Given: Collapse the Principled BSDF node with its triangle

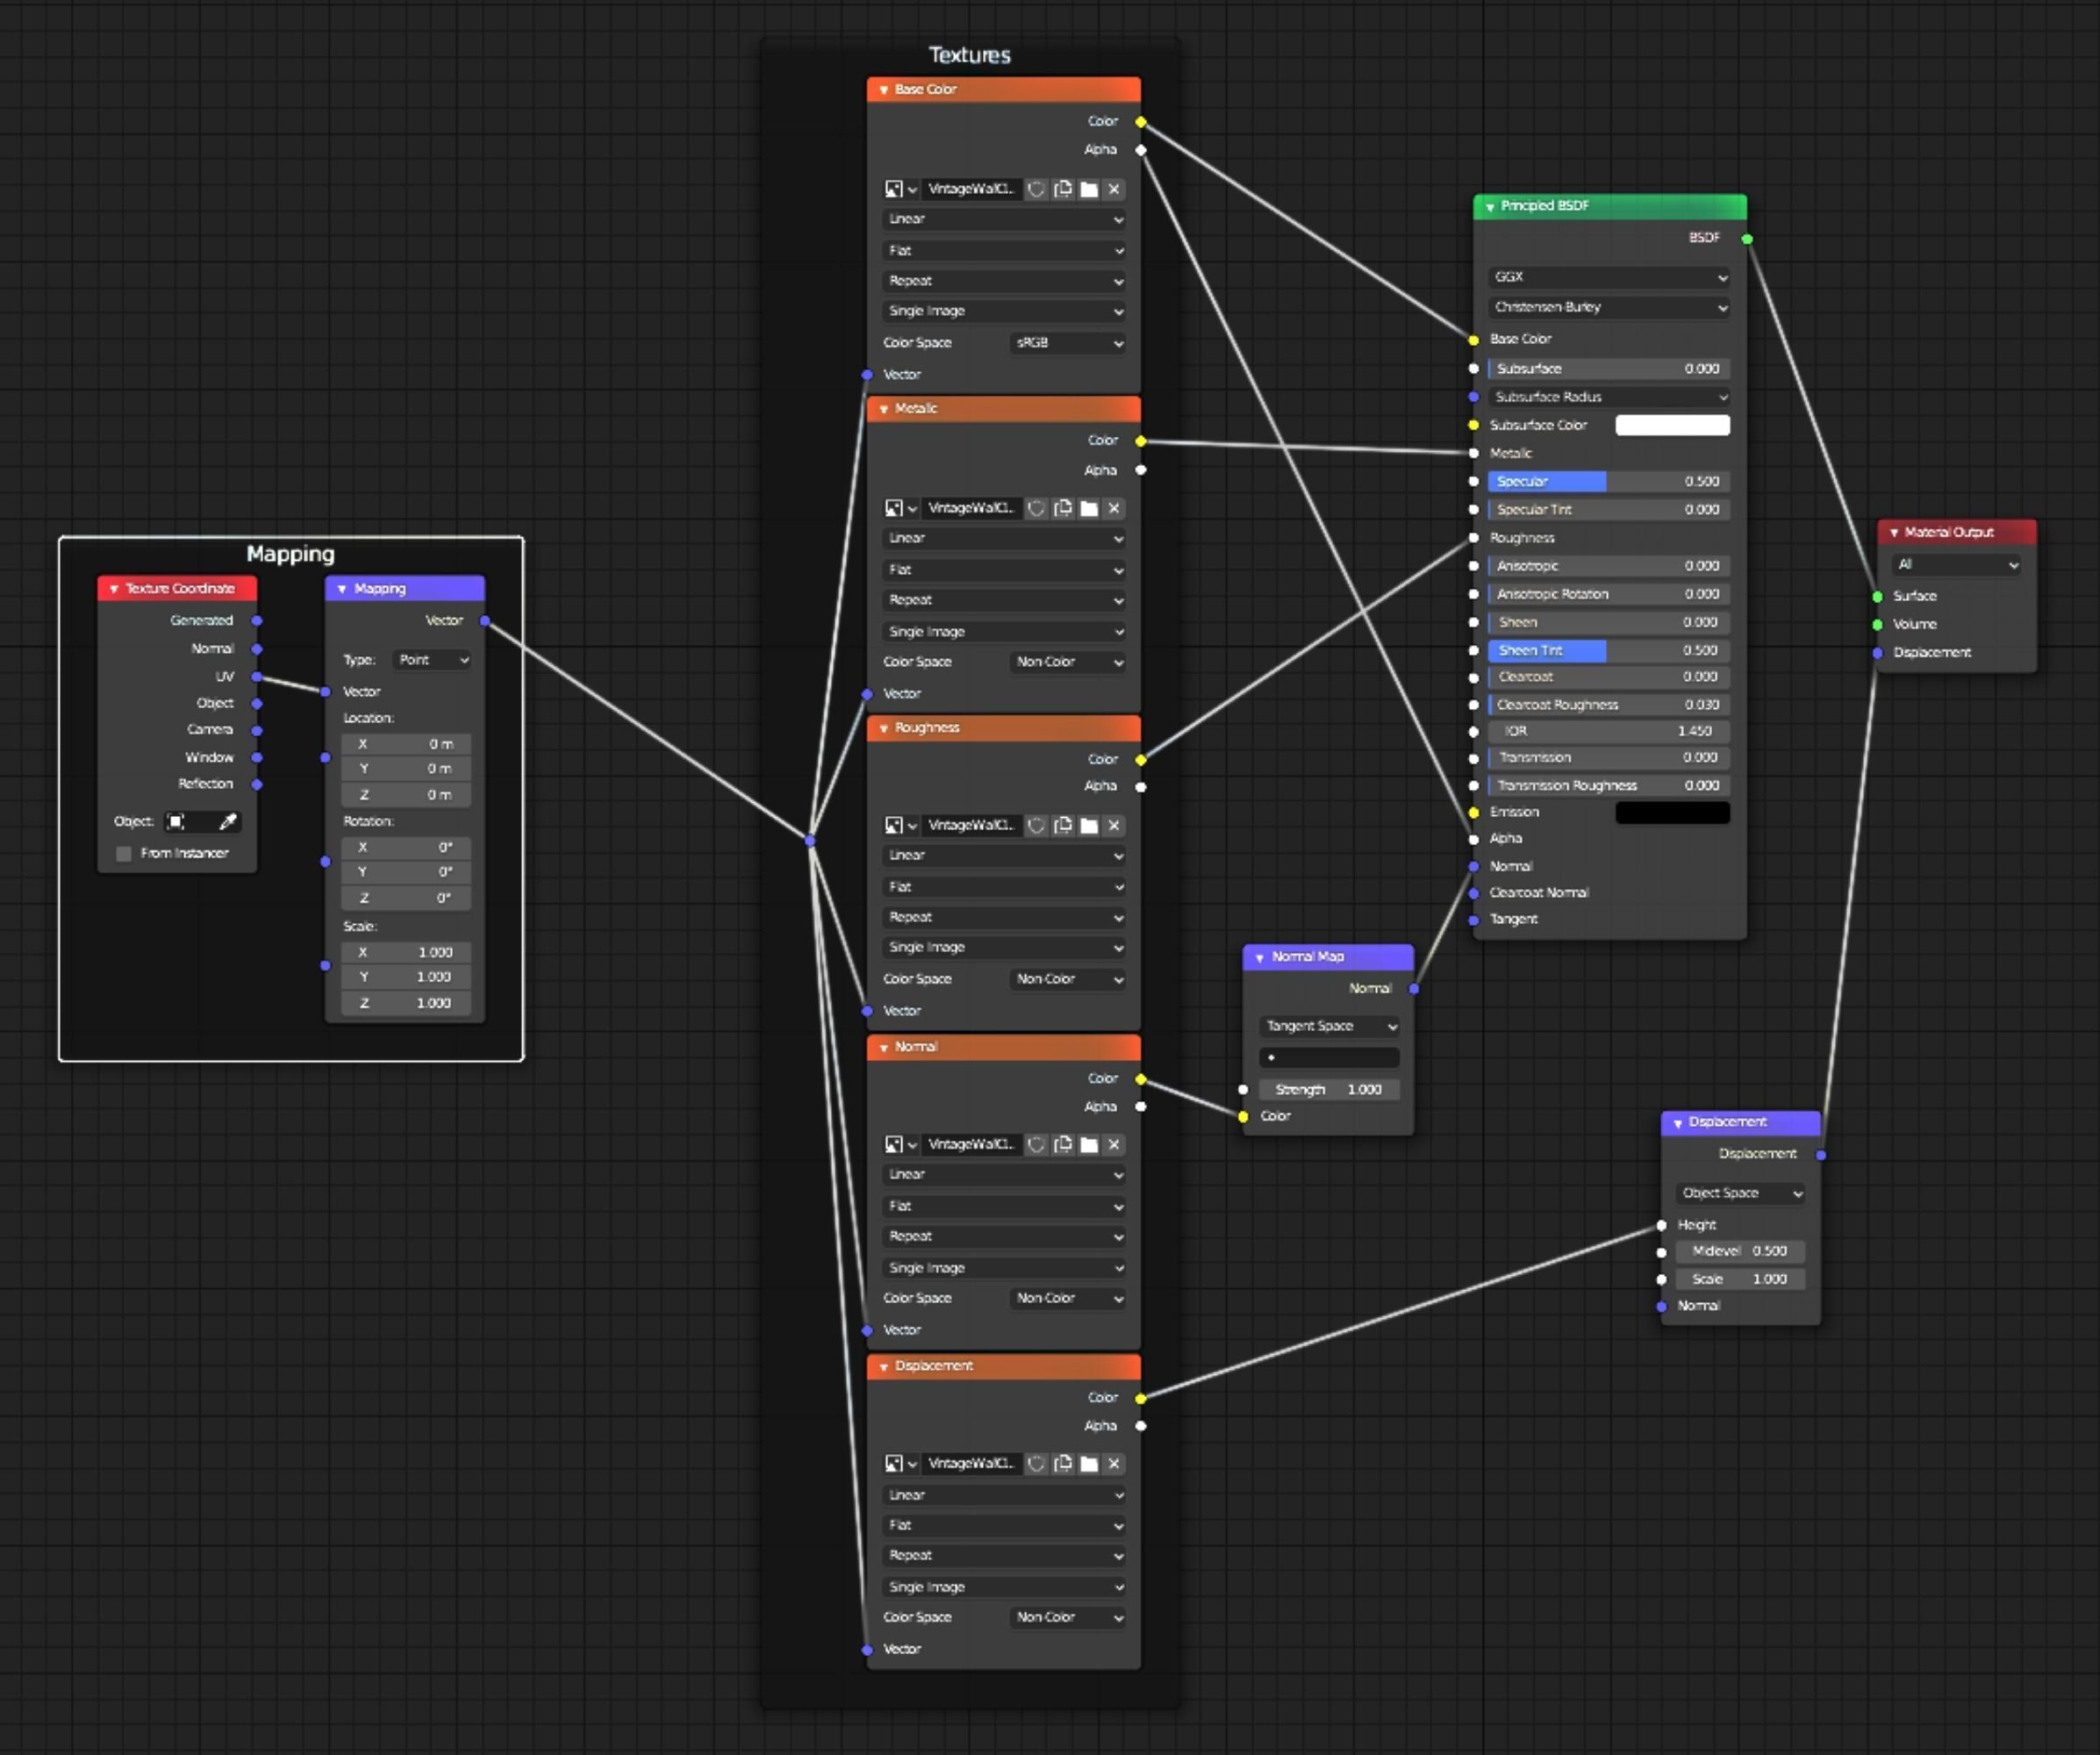Looking at the screenshot, I should (1490, 206).
